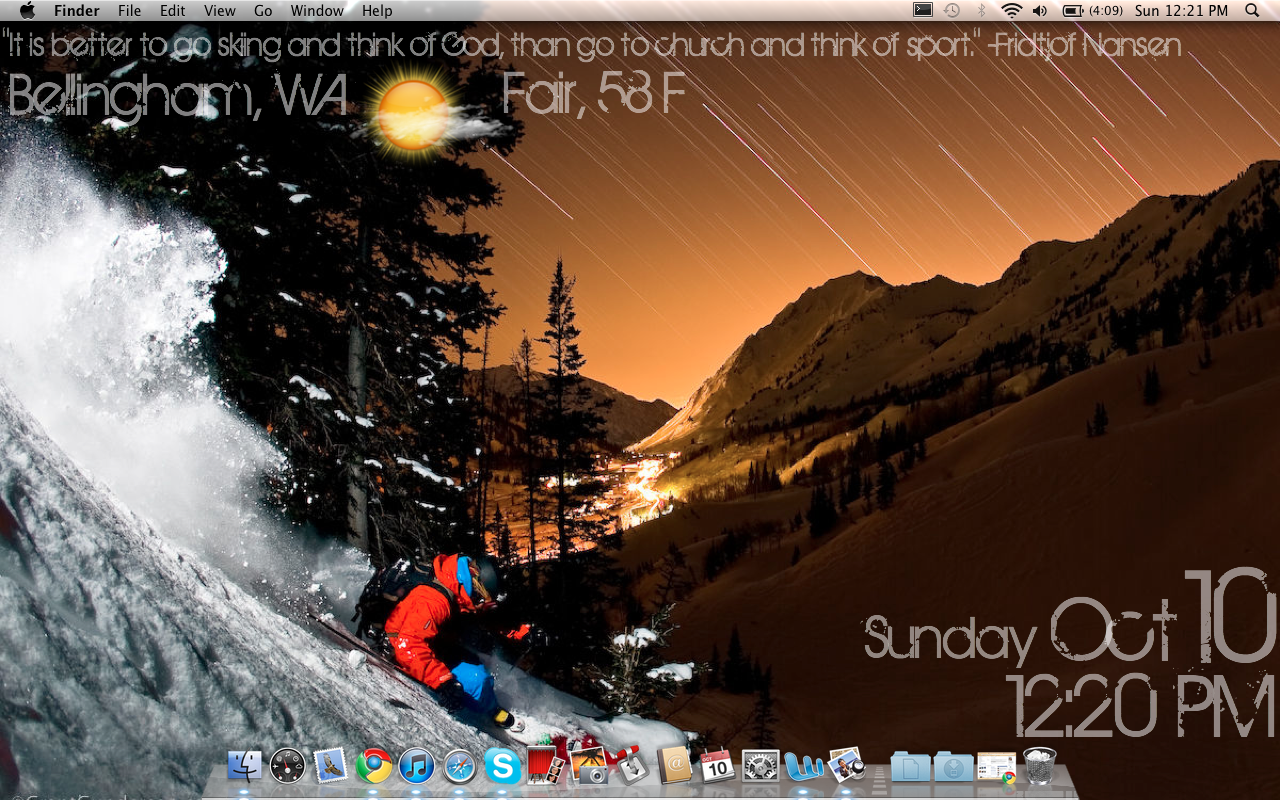Launch iTunes in the Dock
This screenshot has width=1280, height=800.
pyautogui.click(x=416, y=768)
